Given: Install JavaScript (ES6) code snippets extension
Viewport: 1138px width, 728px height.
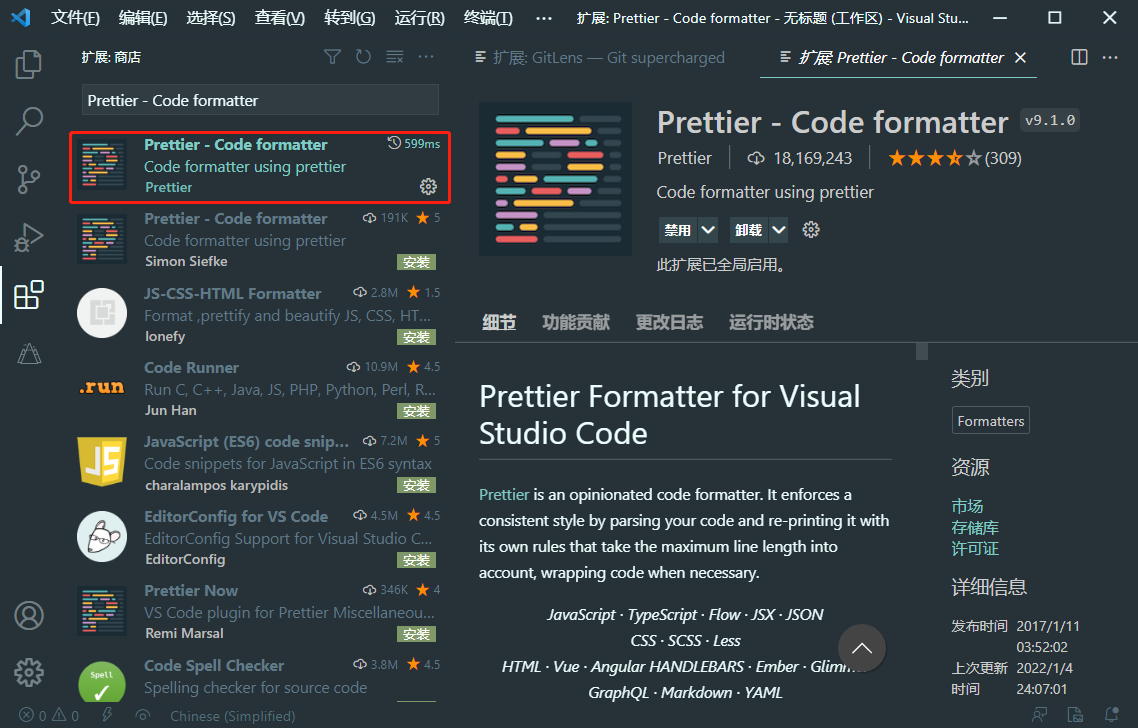Looking at the screenshot, I should [417, 485].
